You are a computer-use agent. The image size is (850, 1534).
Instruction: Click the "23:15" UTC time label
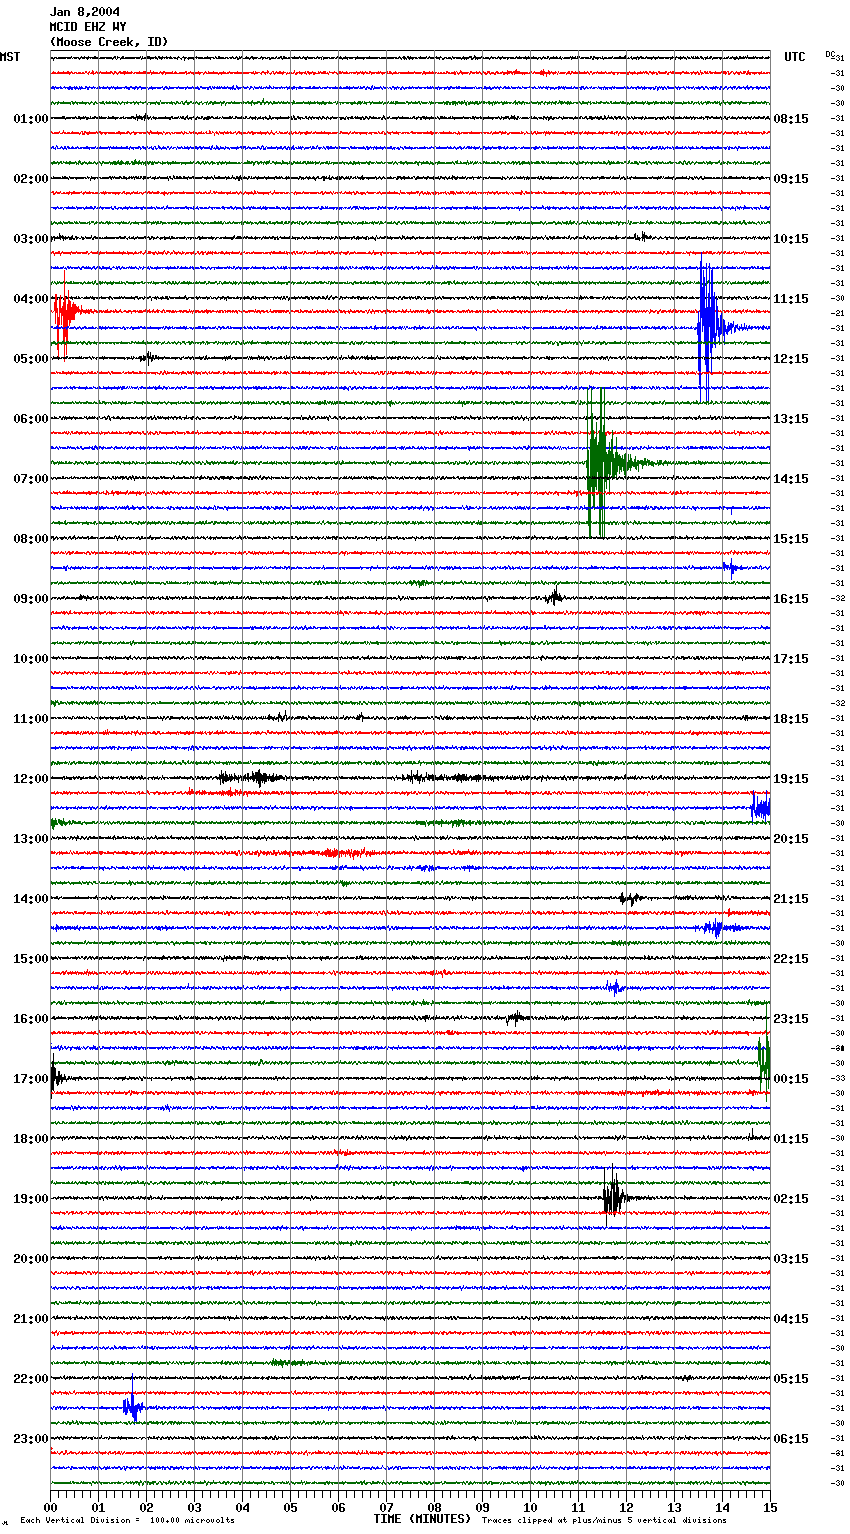tap(791, 1019)
